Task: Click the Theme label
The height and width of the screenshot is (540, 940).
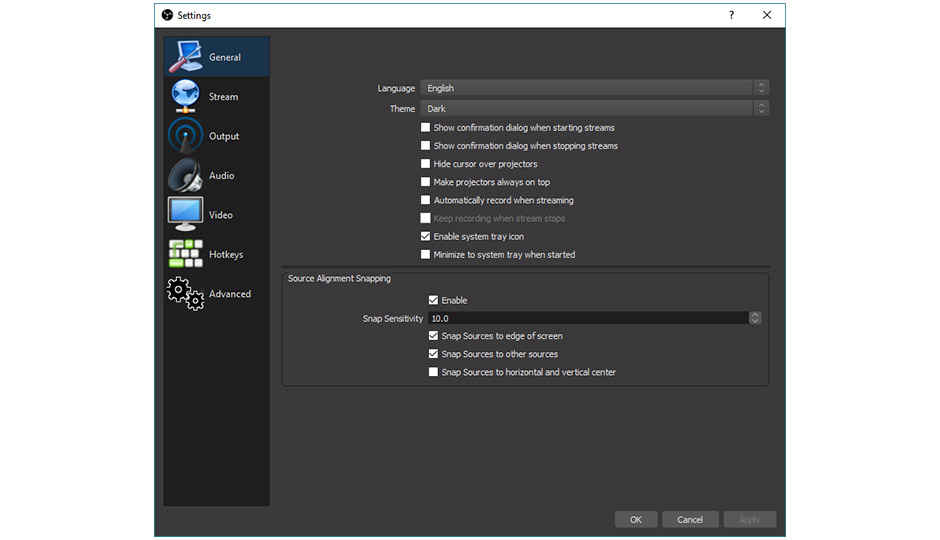Action: click(x=402, y=108)
